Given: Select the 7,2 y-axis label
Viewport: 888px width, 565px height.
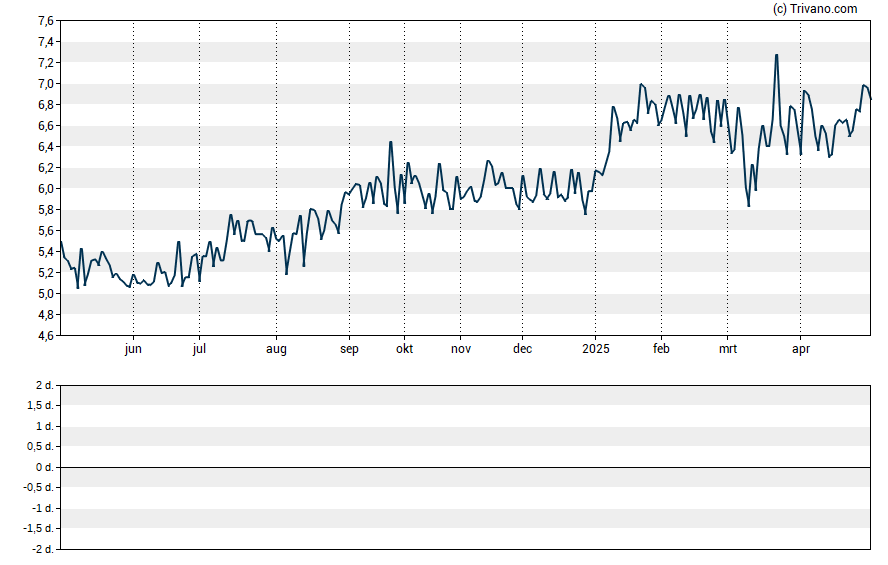Looking at the screenshot, I should pos(45,63).
